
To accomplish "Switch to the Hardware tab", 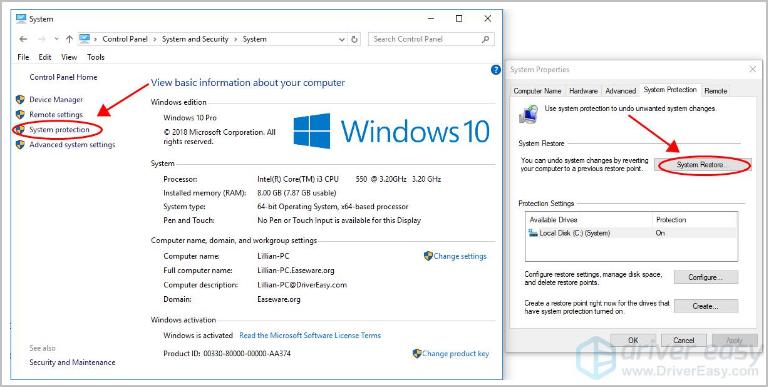I will coord(583,91).
